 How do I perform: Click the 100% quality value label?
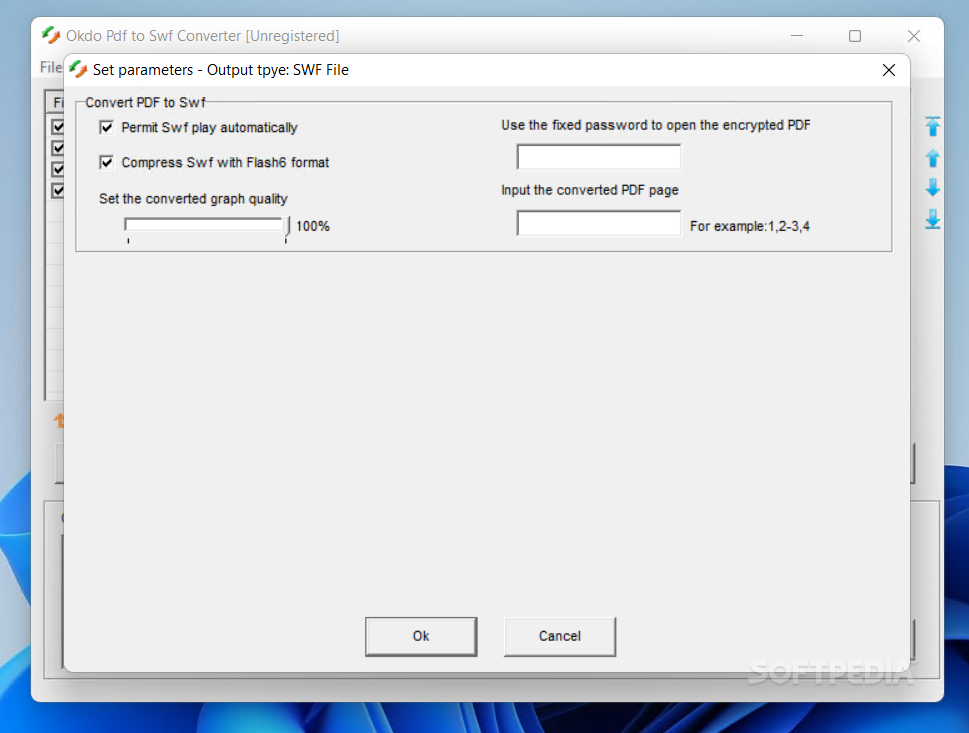pyautogui.click(x=313, y=226)
